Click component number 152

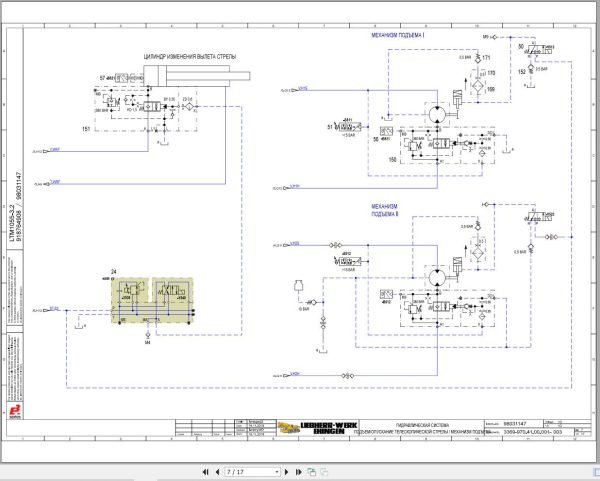click(x=522, y=72)
